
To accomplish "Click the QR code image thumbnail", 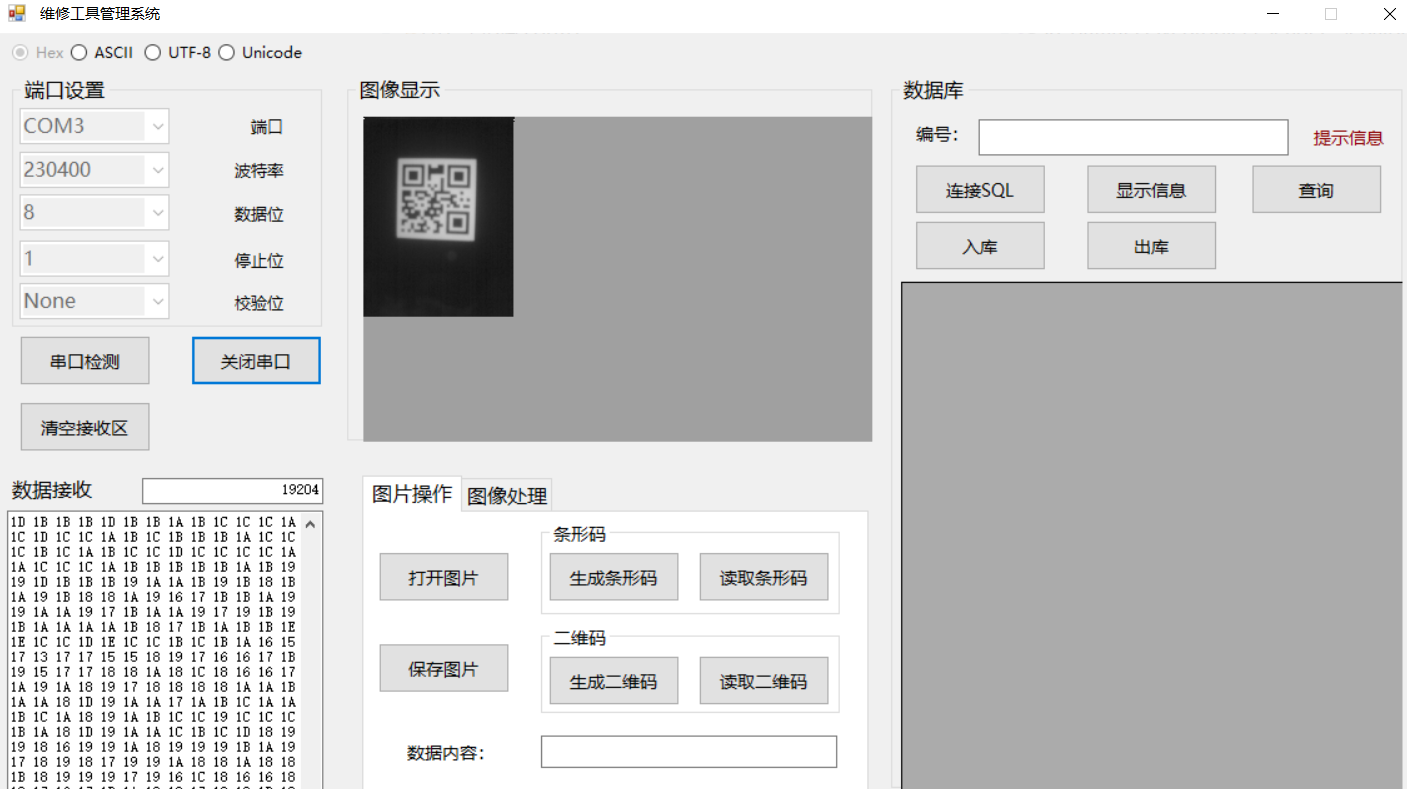I will (x=438, y=217).
